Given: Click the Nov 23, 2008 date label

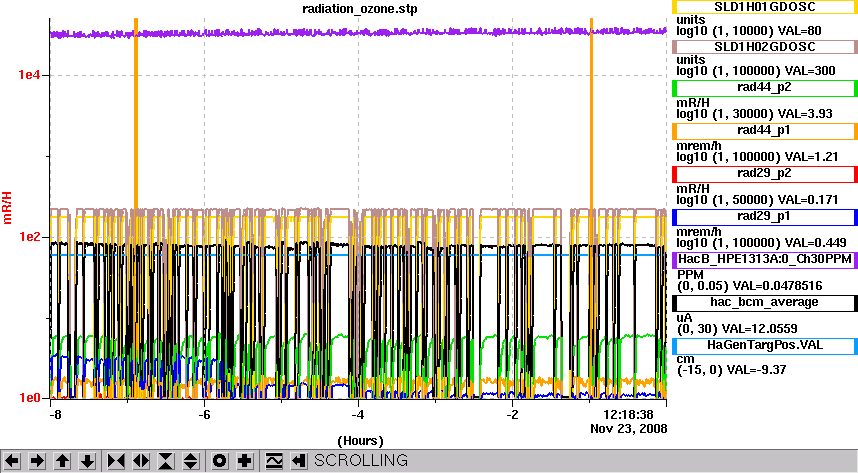Looking at the screenshot, I should click(x=629, y=429).
